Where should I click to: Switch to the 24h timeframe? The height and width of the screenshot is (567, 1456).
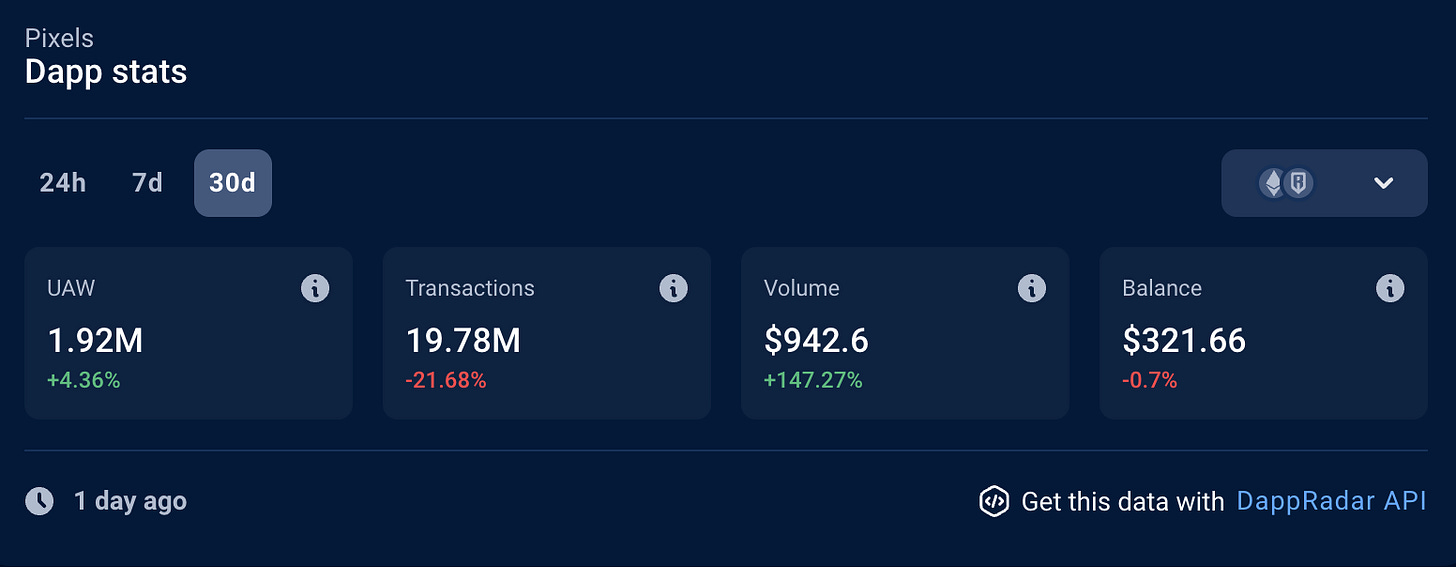tap(63, 183)
